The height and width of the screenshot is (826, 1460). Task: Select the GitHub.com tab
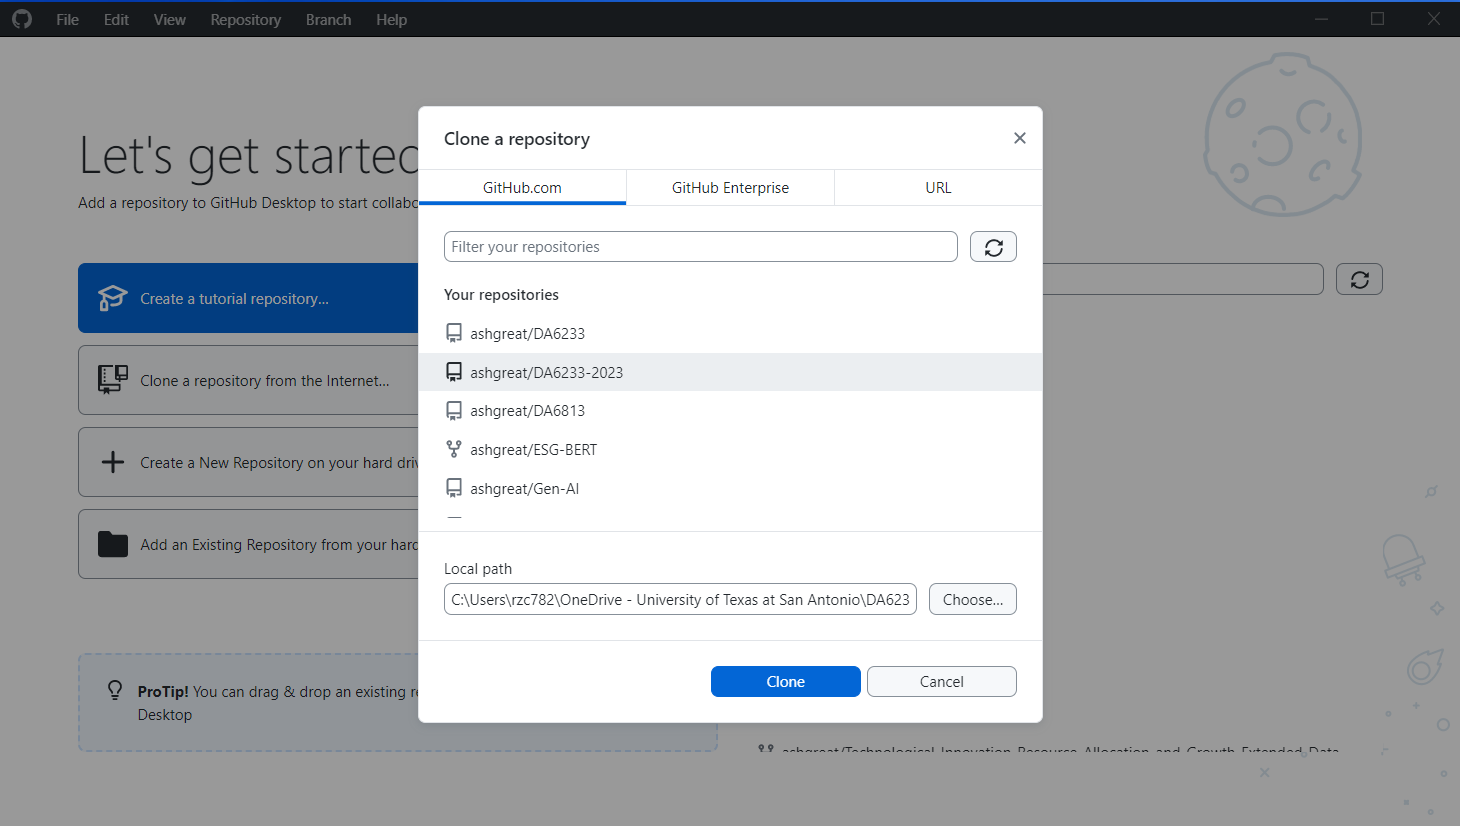[x=522, y=188]
